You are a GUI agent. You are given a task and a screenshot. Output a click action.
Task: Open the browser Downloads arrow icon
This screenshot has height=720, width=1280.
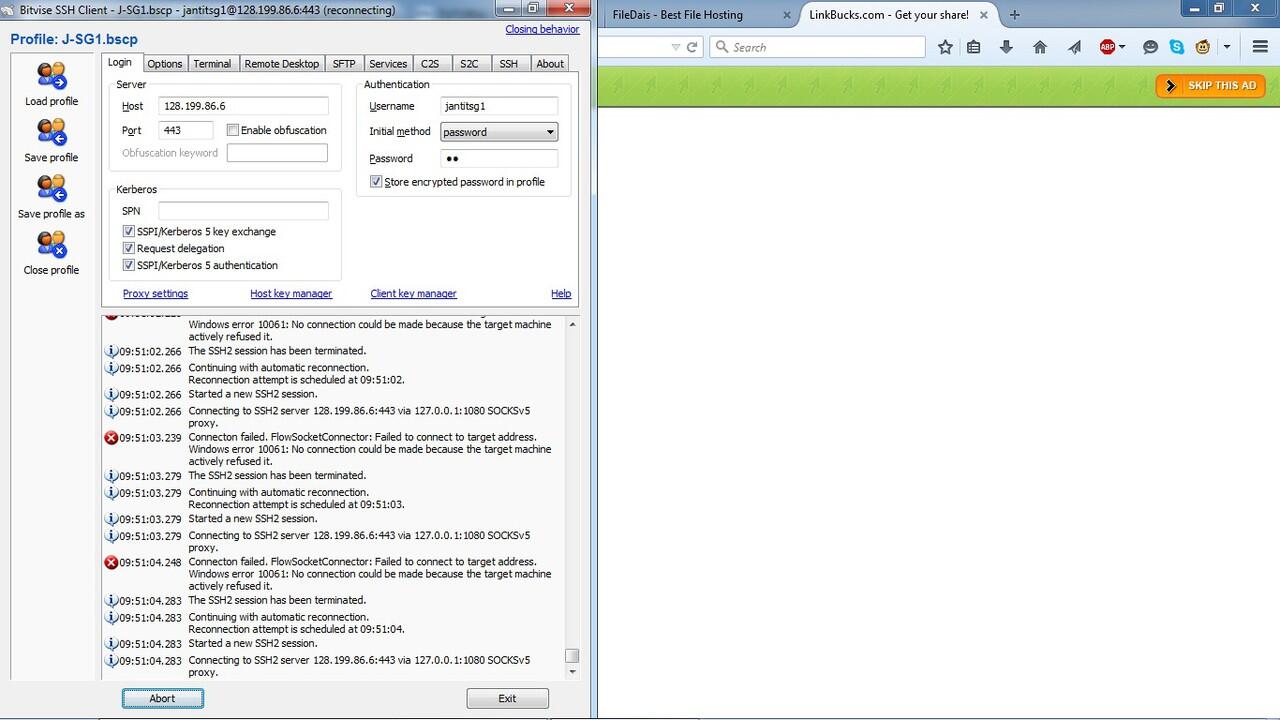point(1006,47)
